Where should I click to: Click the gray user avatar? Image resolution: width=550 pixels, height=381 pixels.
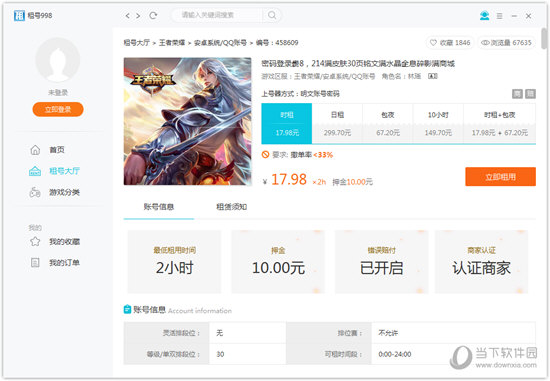pos(58,60)
